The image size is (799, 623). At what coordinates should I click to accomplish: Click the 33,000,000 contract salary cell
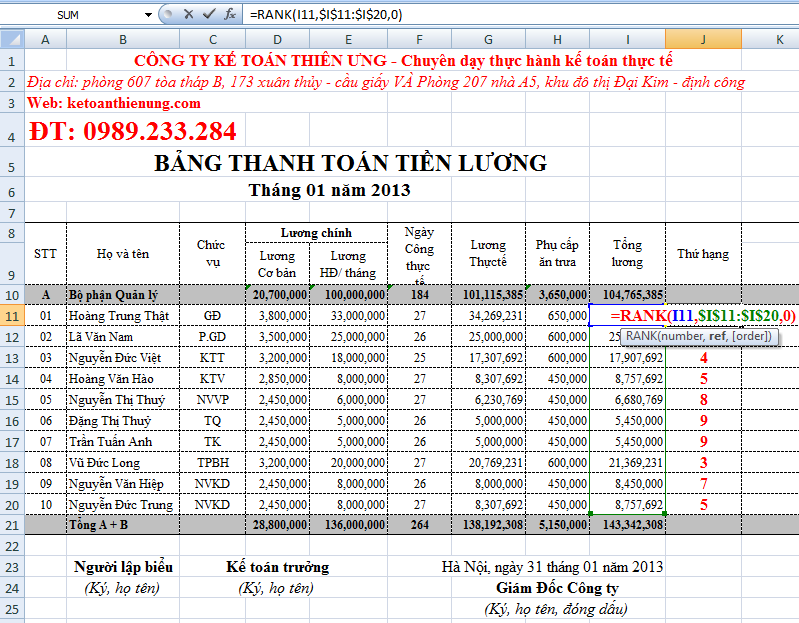point(349,316)
